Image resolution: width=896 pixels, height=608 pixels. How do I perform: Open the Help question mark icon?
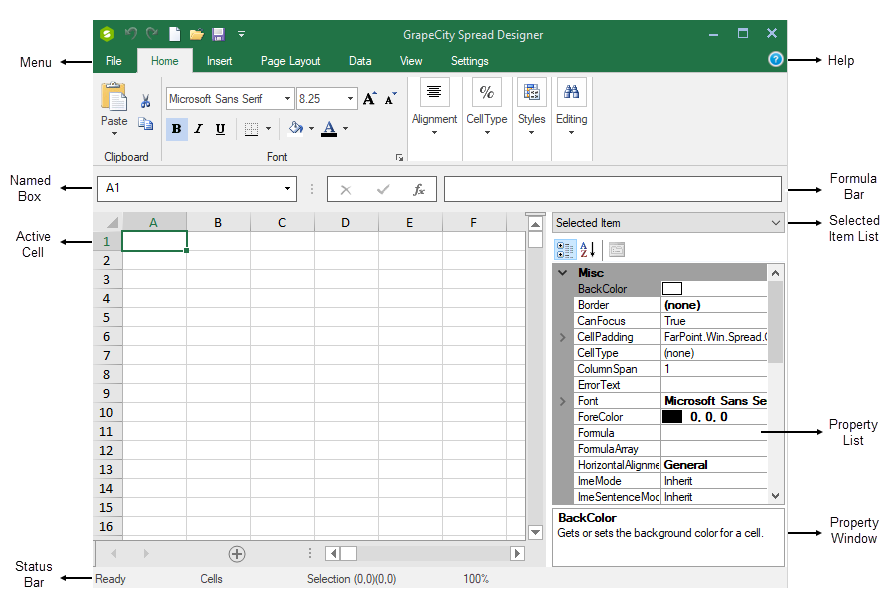tap(775, 59)
